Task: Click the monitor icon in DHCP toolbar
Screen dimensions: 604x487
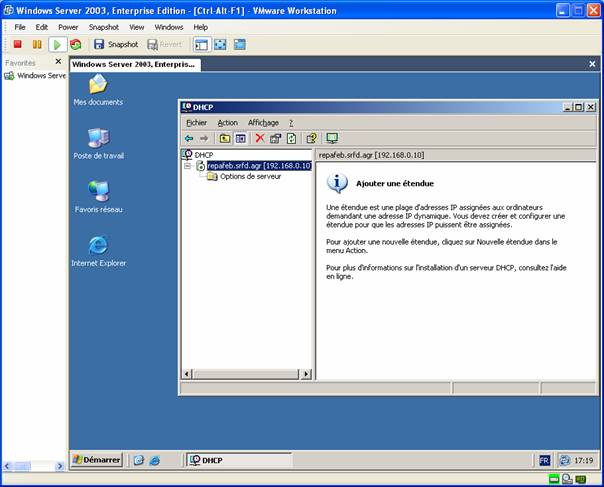Action: (332, 138)
